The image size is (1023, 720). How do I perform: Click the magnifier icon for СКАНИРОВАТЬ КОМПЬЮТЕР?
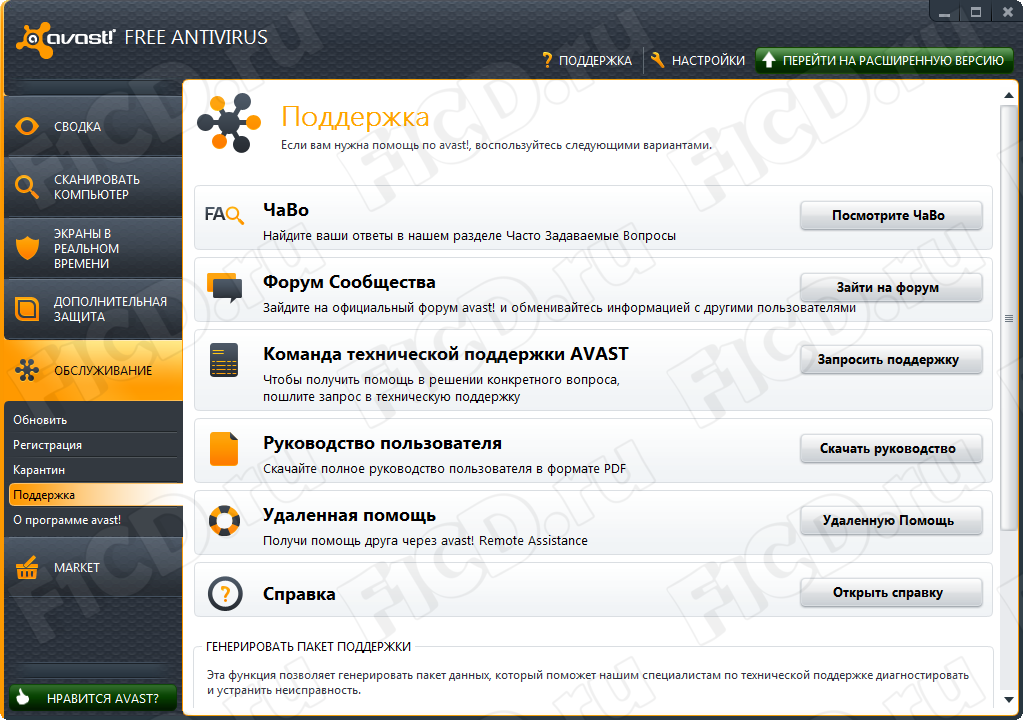click(x=27, y=187)
